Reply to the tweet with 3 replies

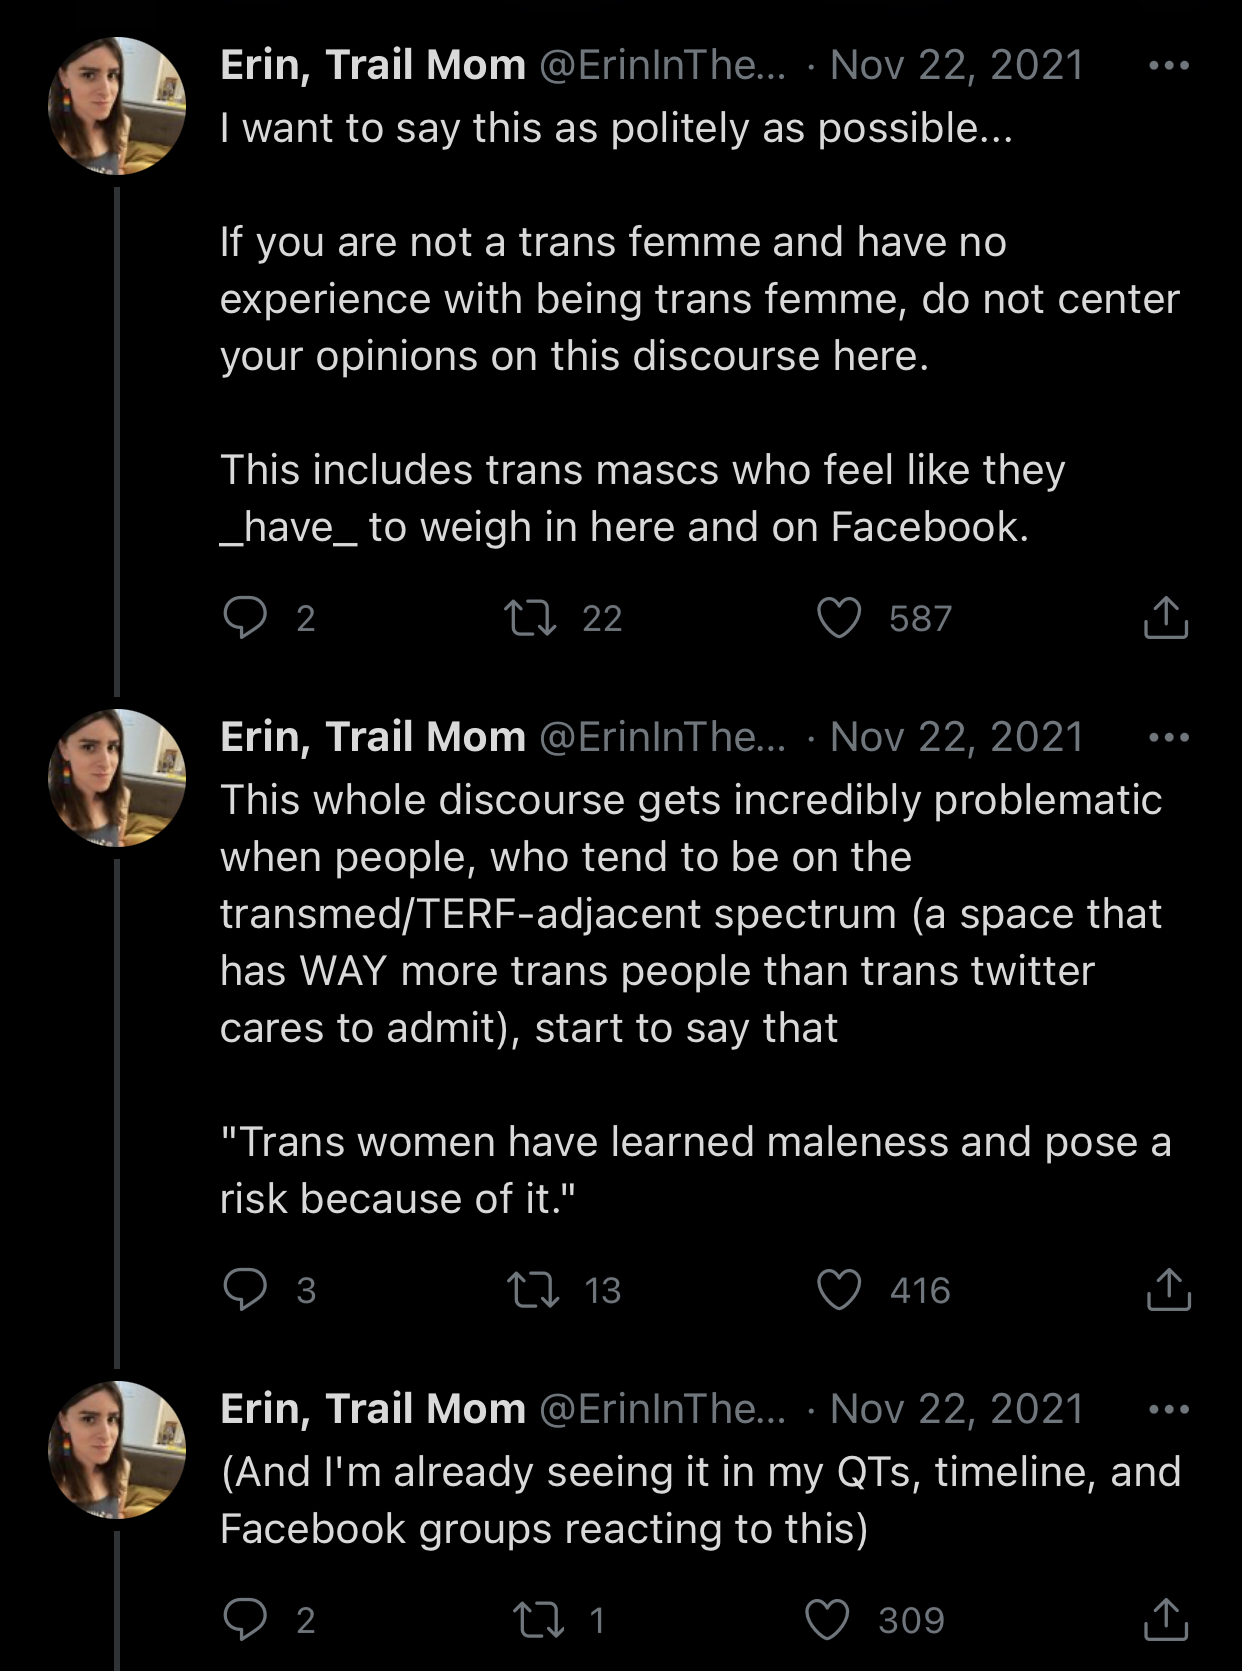[245, 1289]
